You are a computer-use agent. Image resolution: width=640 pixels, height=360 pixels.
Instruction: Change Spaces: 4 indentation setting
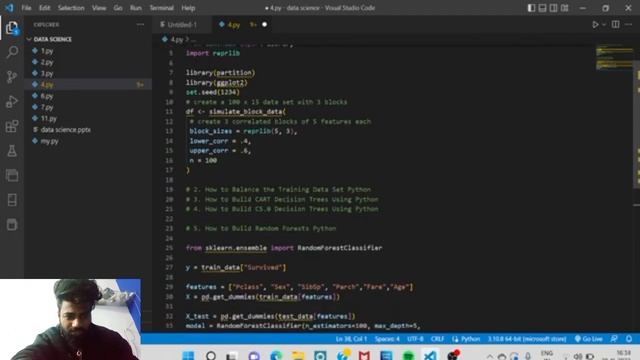(387, 339)
